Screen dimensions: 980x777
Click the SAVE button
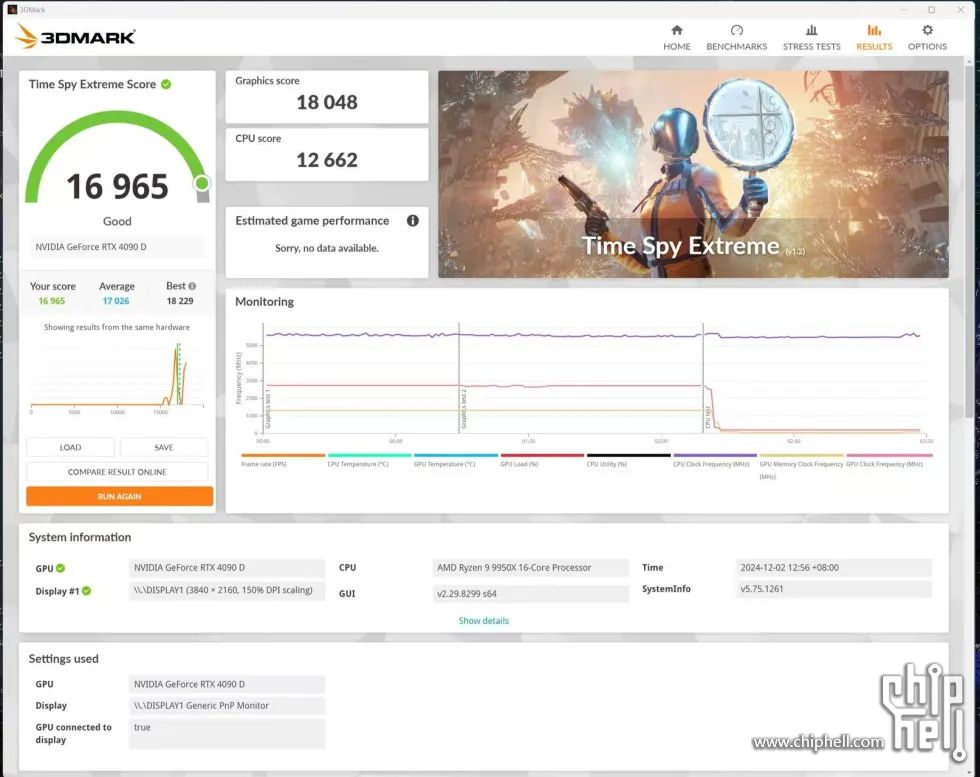pyautogui.click(x=164, y=448)
